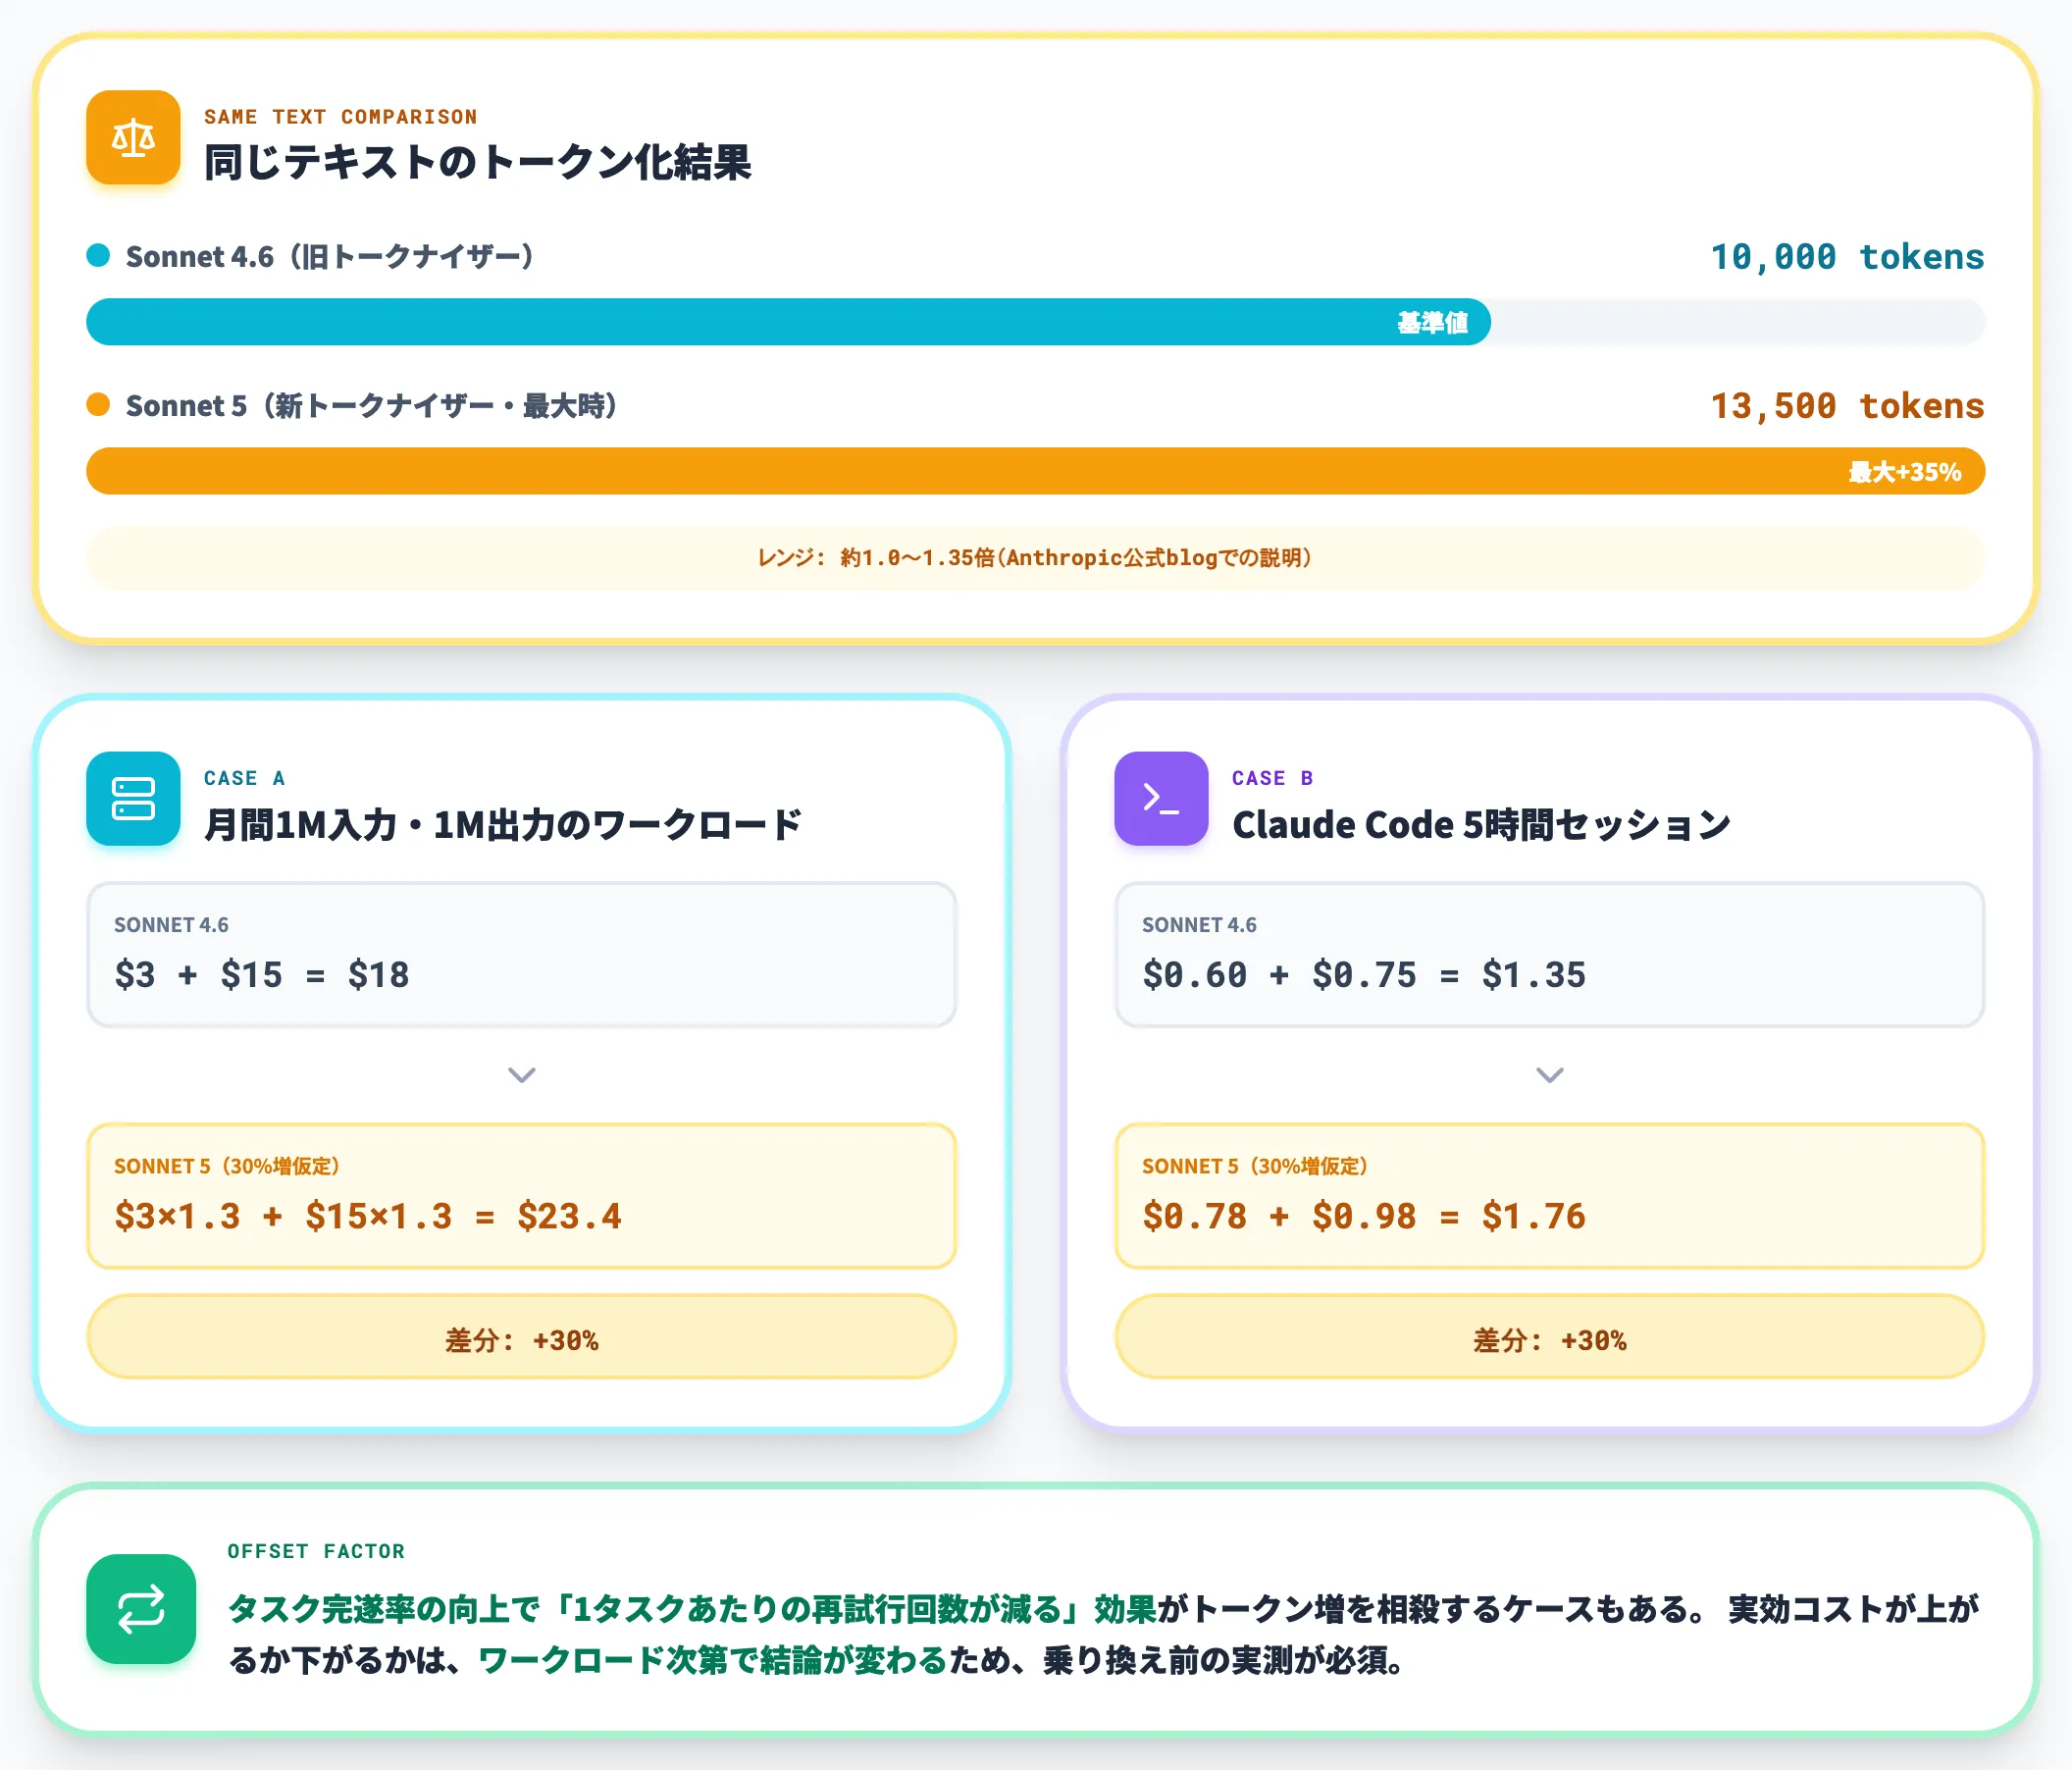The width and height of the screenshot is (2072, 1770).
Task: Click the orange balance scale icon
Action: click(133, 138)
